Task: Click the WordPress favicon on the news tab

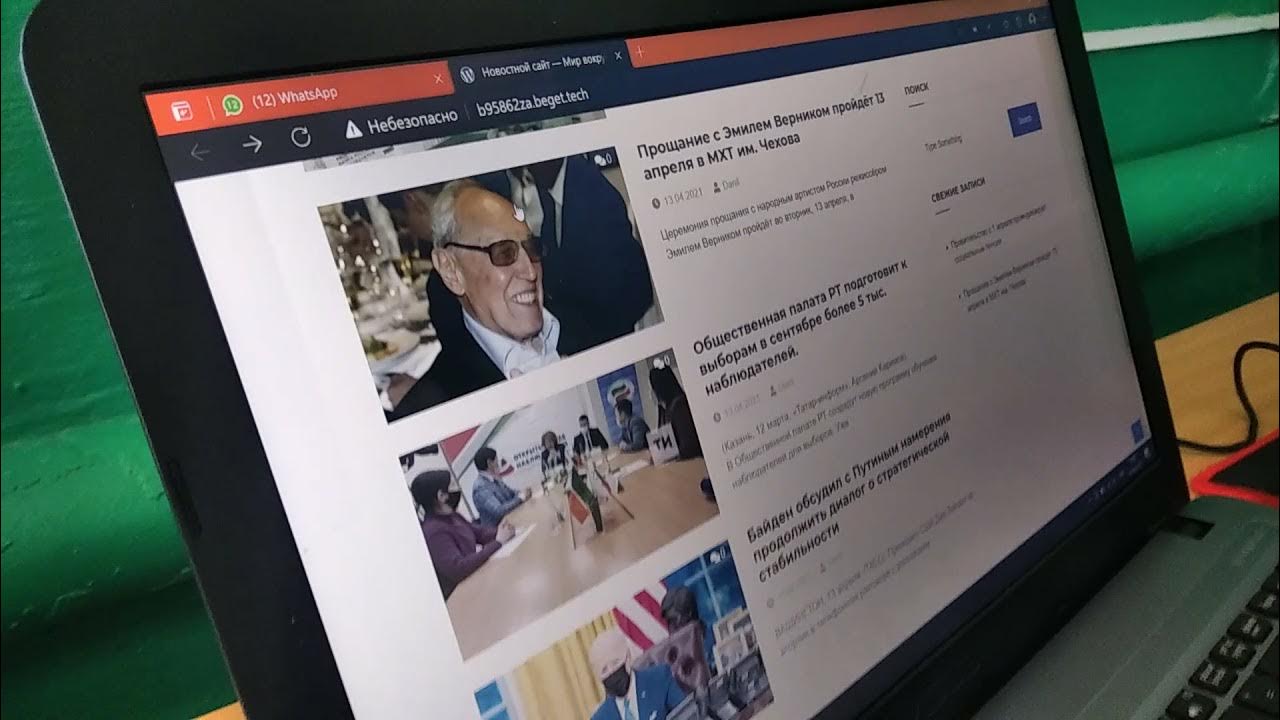Action: [x=467, y=75]
